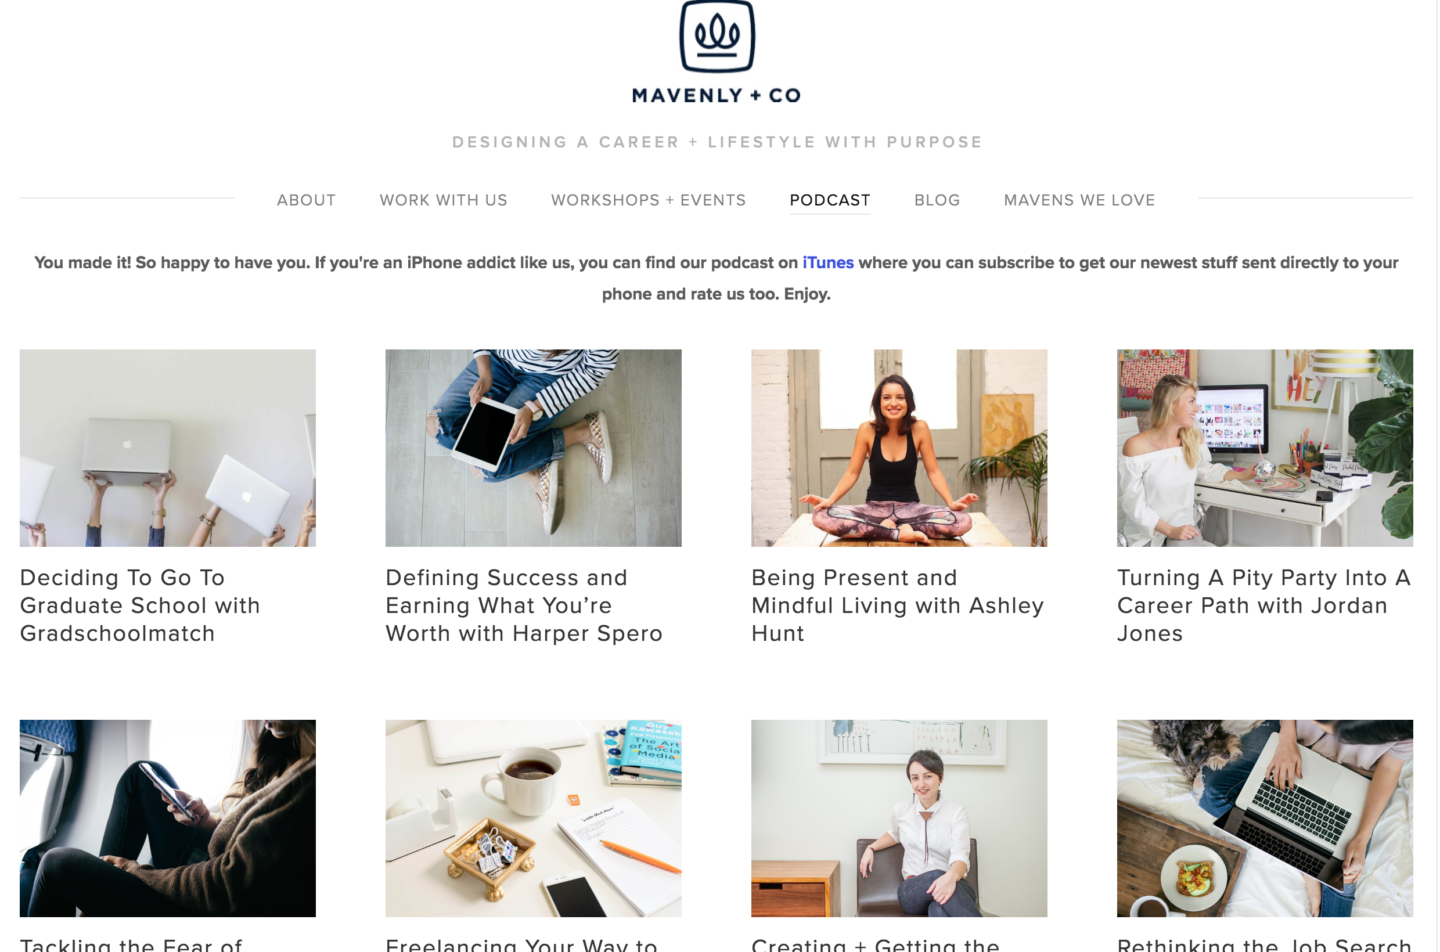Open Turning A Pity Party post title
Image resolution: width=1440 pixels, height=952 pixels.
click(1264, 606)
